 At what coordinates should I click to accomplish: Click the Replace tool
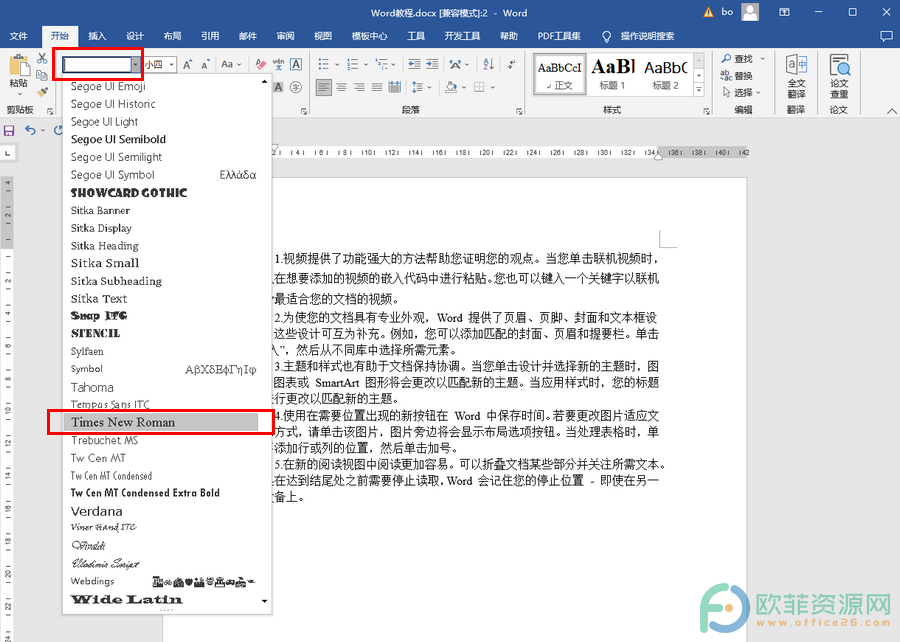[737, 75]
